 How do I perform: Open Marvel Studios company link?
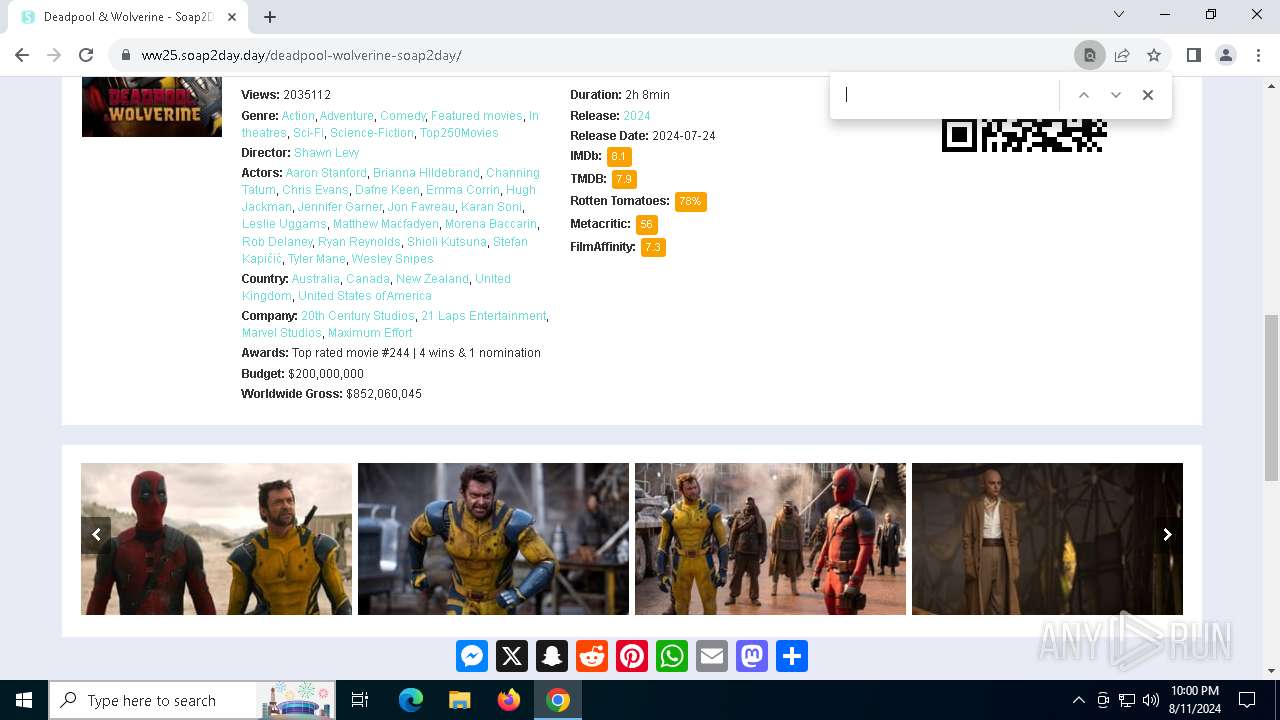pos(282,333)
